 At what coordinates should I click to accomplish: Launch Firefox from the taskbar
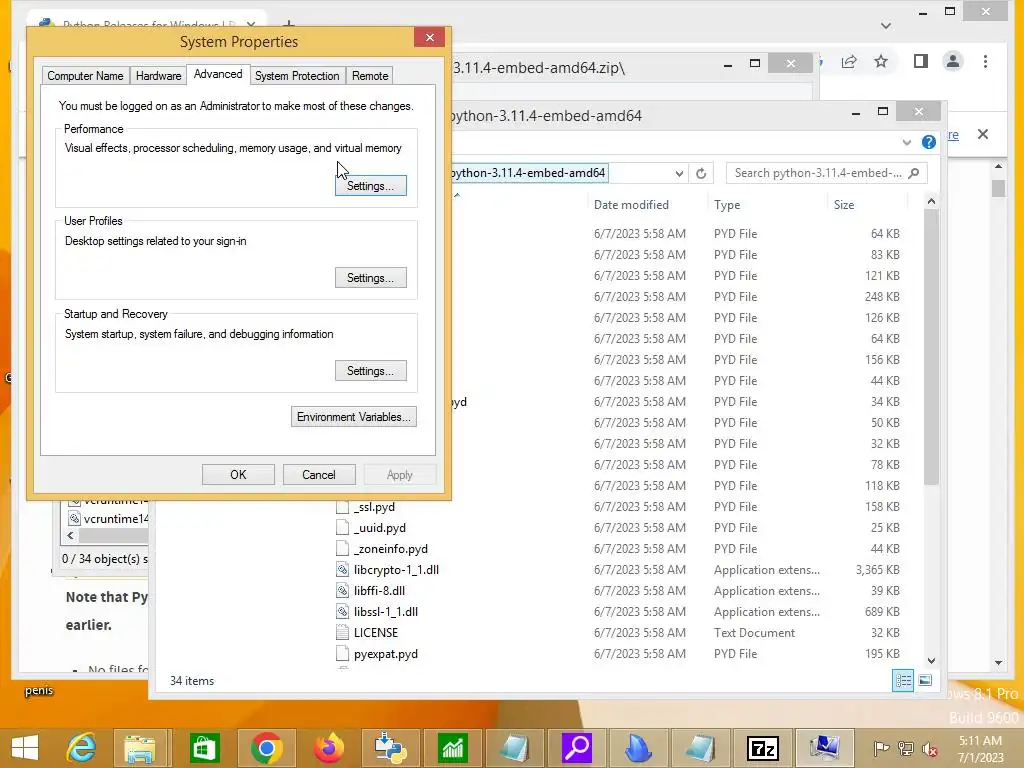click(328, 747)
